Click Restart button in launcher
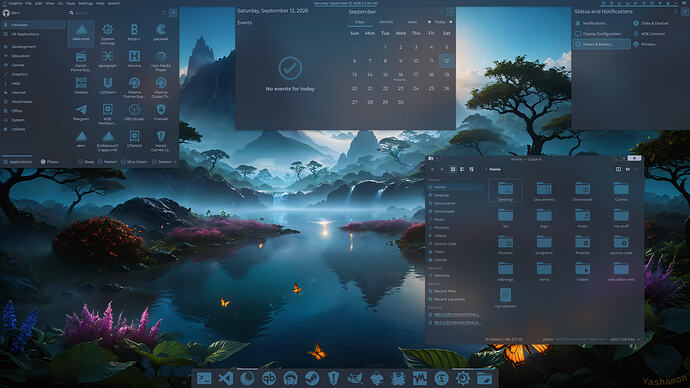Screen dimensions: 690x388 tap(107, 161)
